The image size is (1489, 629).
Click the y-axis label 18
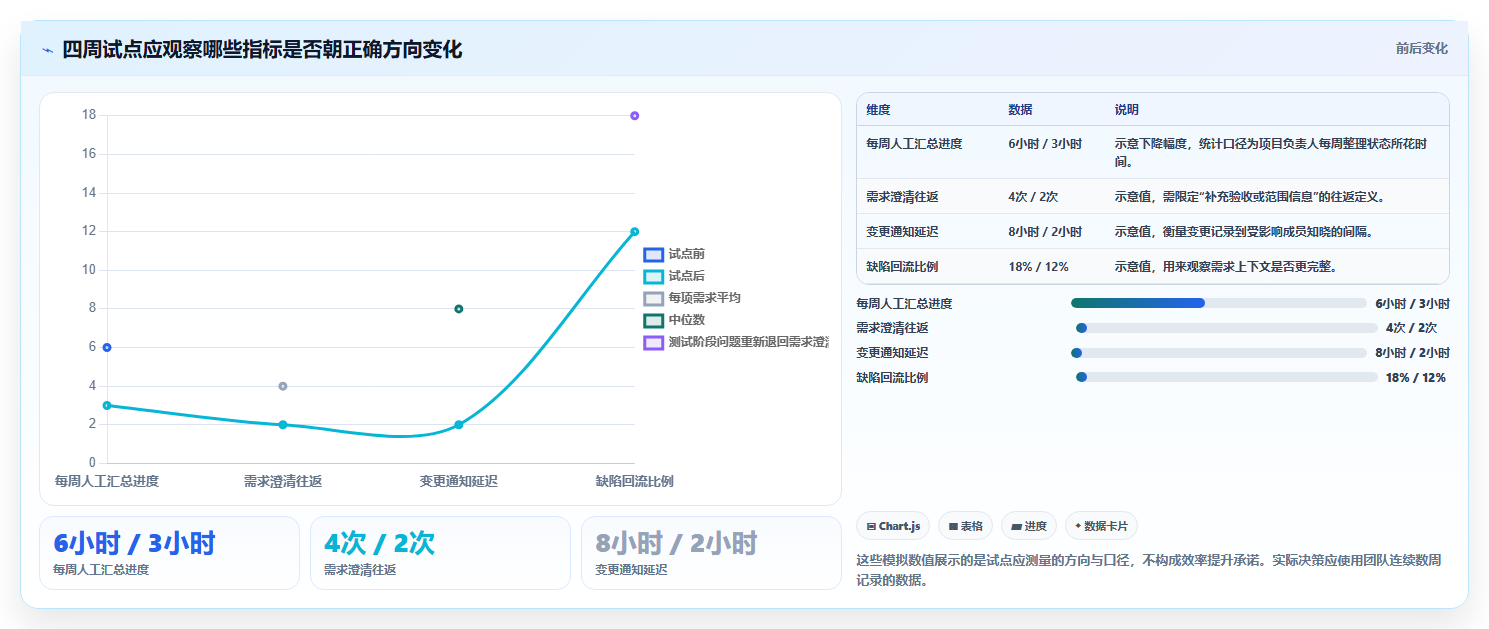tap(89, 115)
